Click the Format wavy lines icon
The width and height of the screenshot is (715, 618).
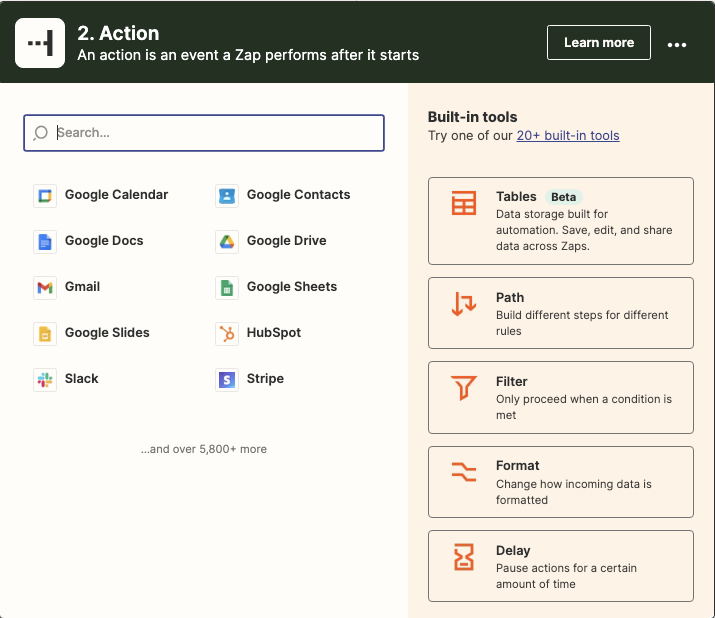coord(464,472)
